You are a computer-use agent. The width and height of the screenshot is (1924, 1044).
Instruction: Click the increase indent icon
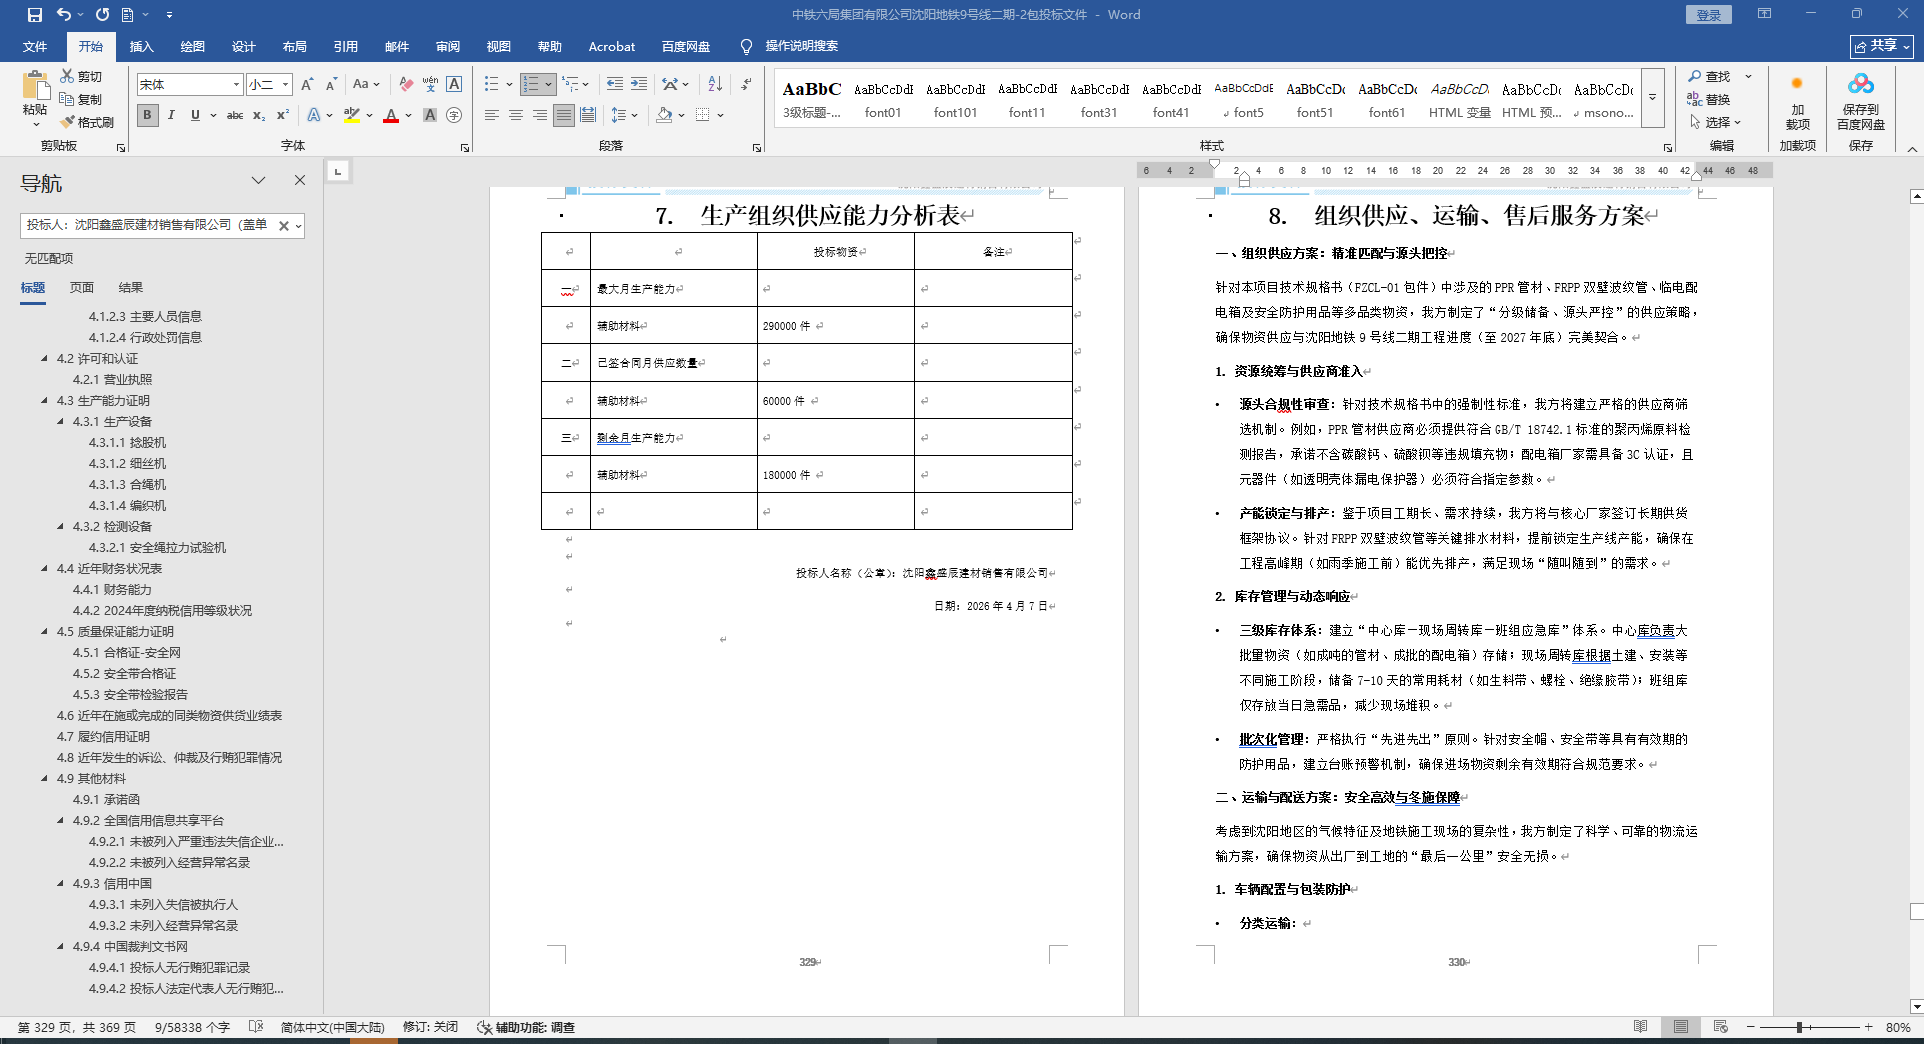pos(639,84)
